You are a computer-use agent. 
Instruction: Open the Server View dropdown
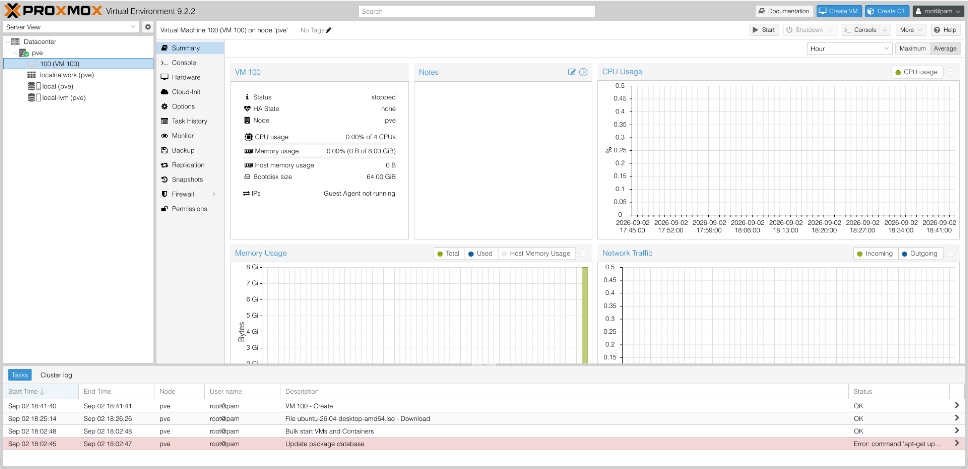pyautogui.click(x=71, y=27)
